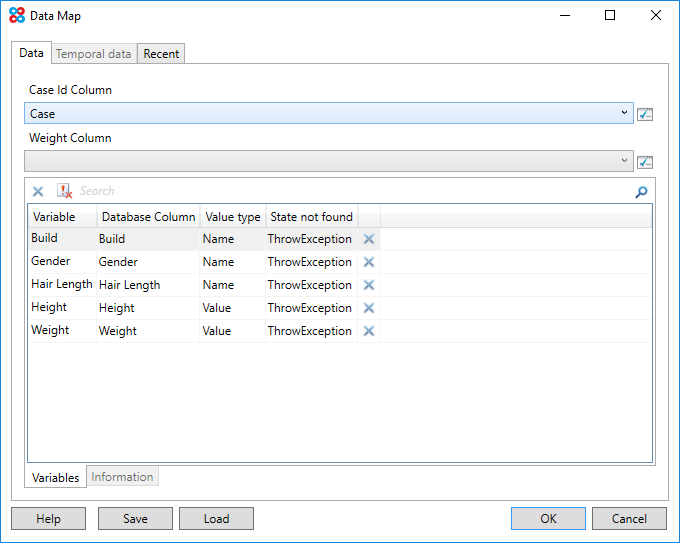Toggle the checkbox icon beside Weight Column
This screenshot has height=543, width=680.
645,162
